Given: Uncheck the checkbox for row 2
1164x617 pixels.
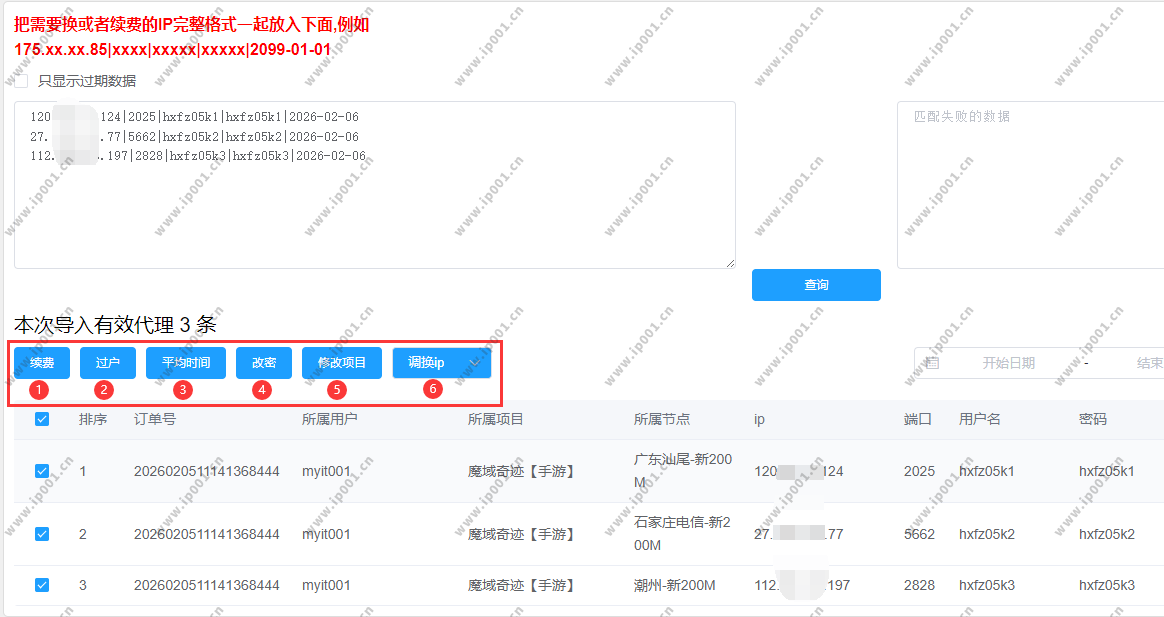Looking at the screenshot, I should (42, 534).
